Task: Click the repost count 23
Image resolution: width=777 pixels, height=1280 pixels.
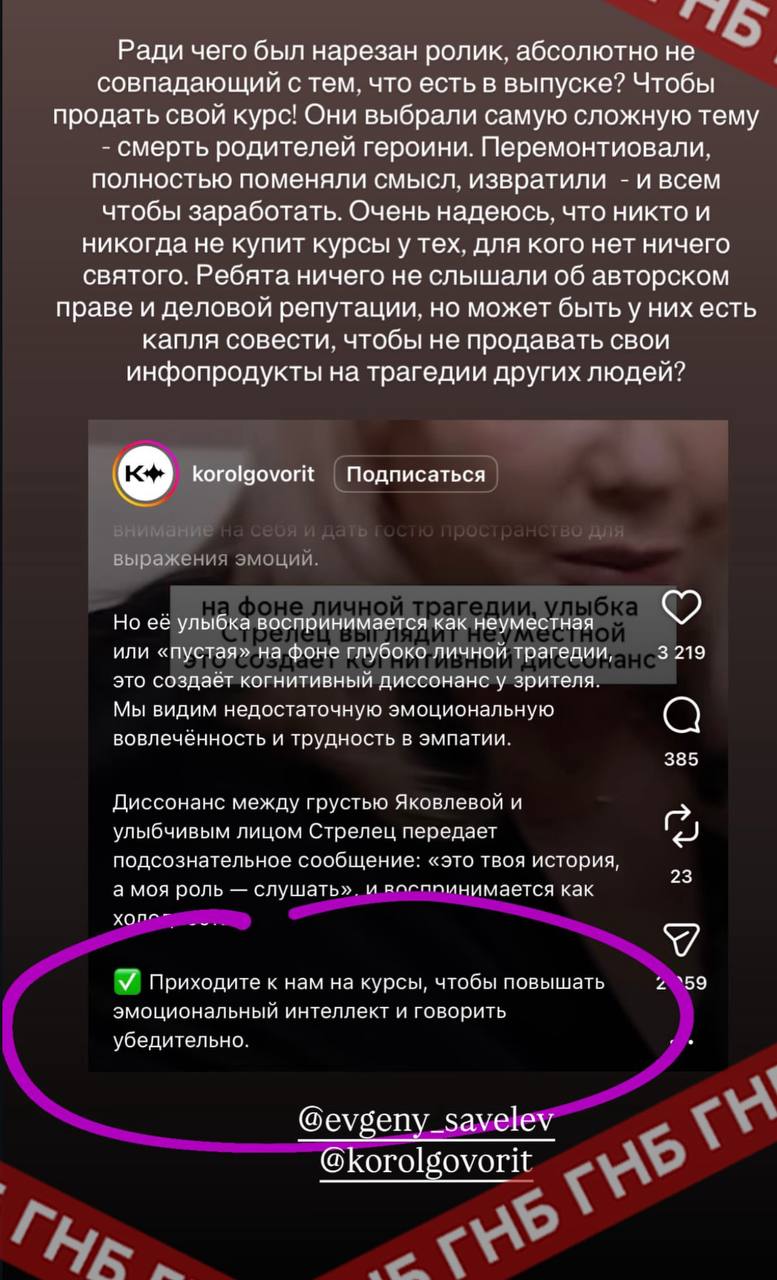Action: point(681,876)
